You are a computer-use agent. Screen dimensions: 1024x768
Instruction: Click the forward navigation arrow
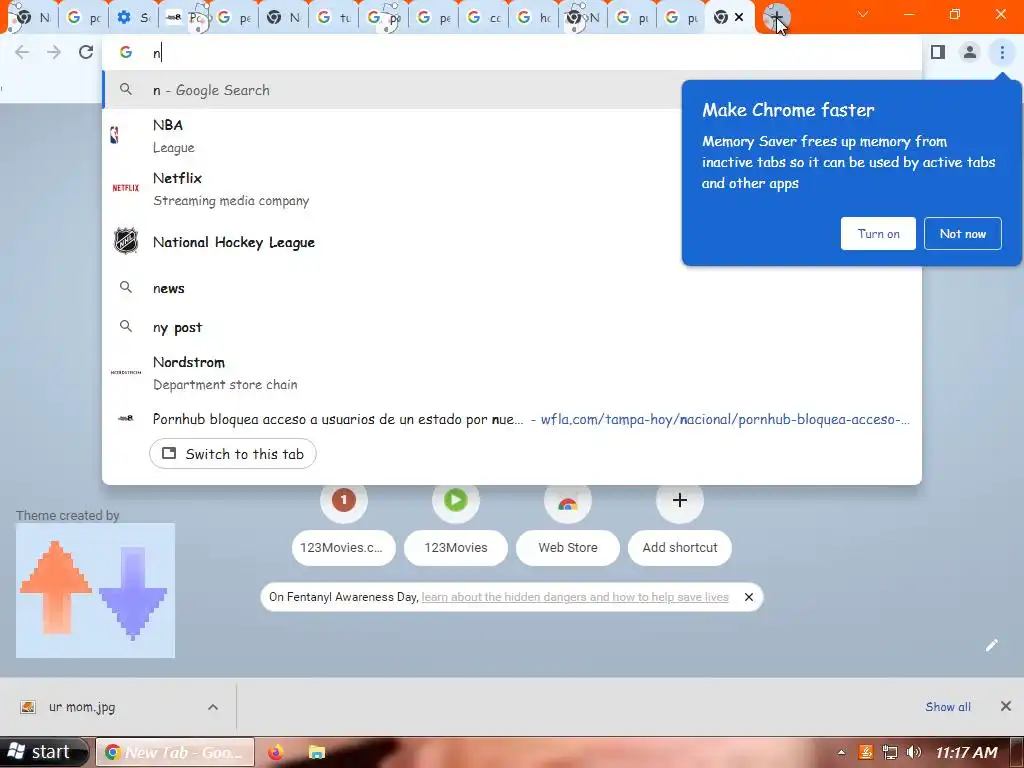click(x=54, y=52)
